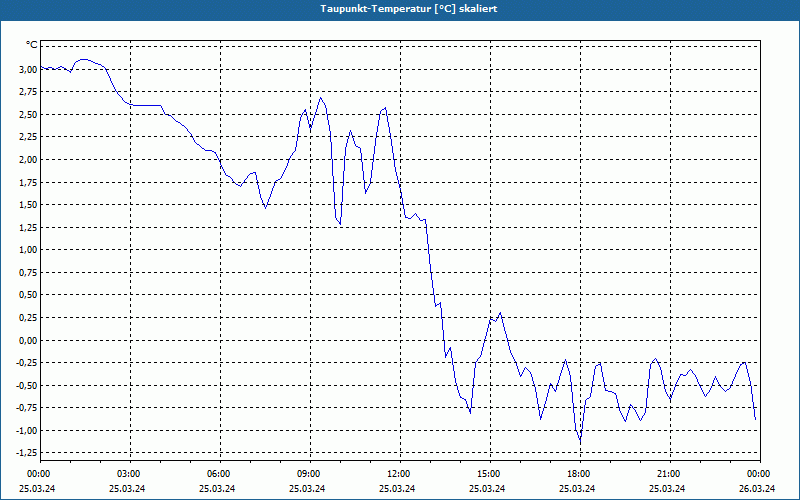The width and height of the screenshot is (800, 500).
Task: Click the '21:00' time label
Action: tap(667, 474)
